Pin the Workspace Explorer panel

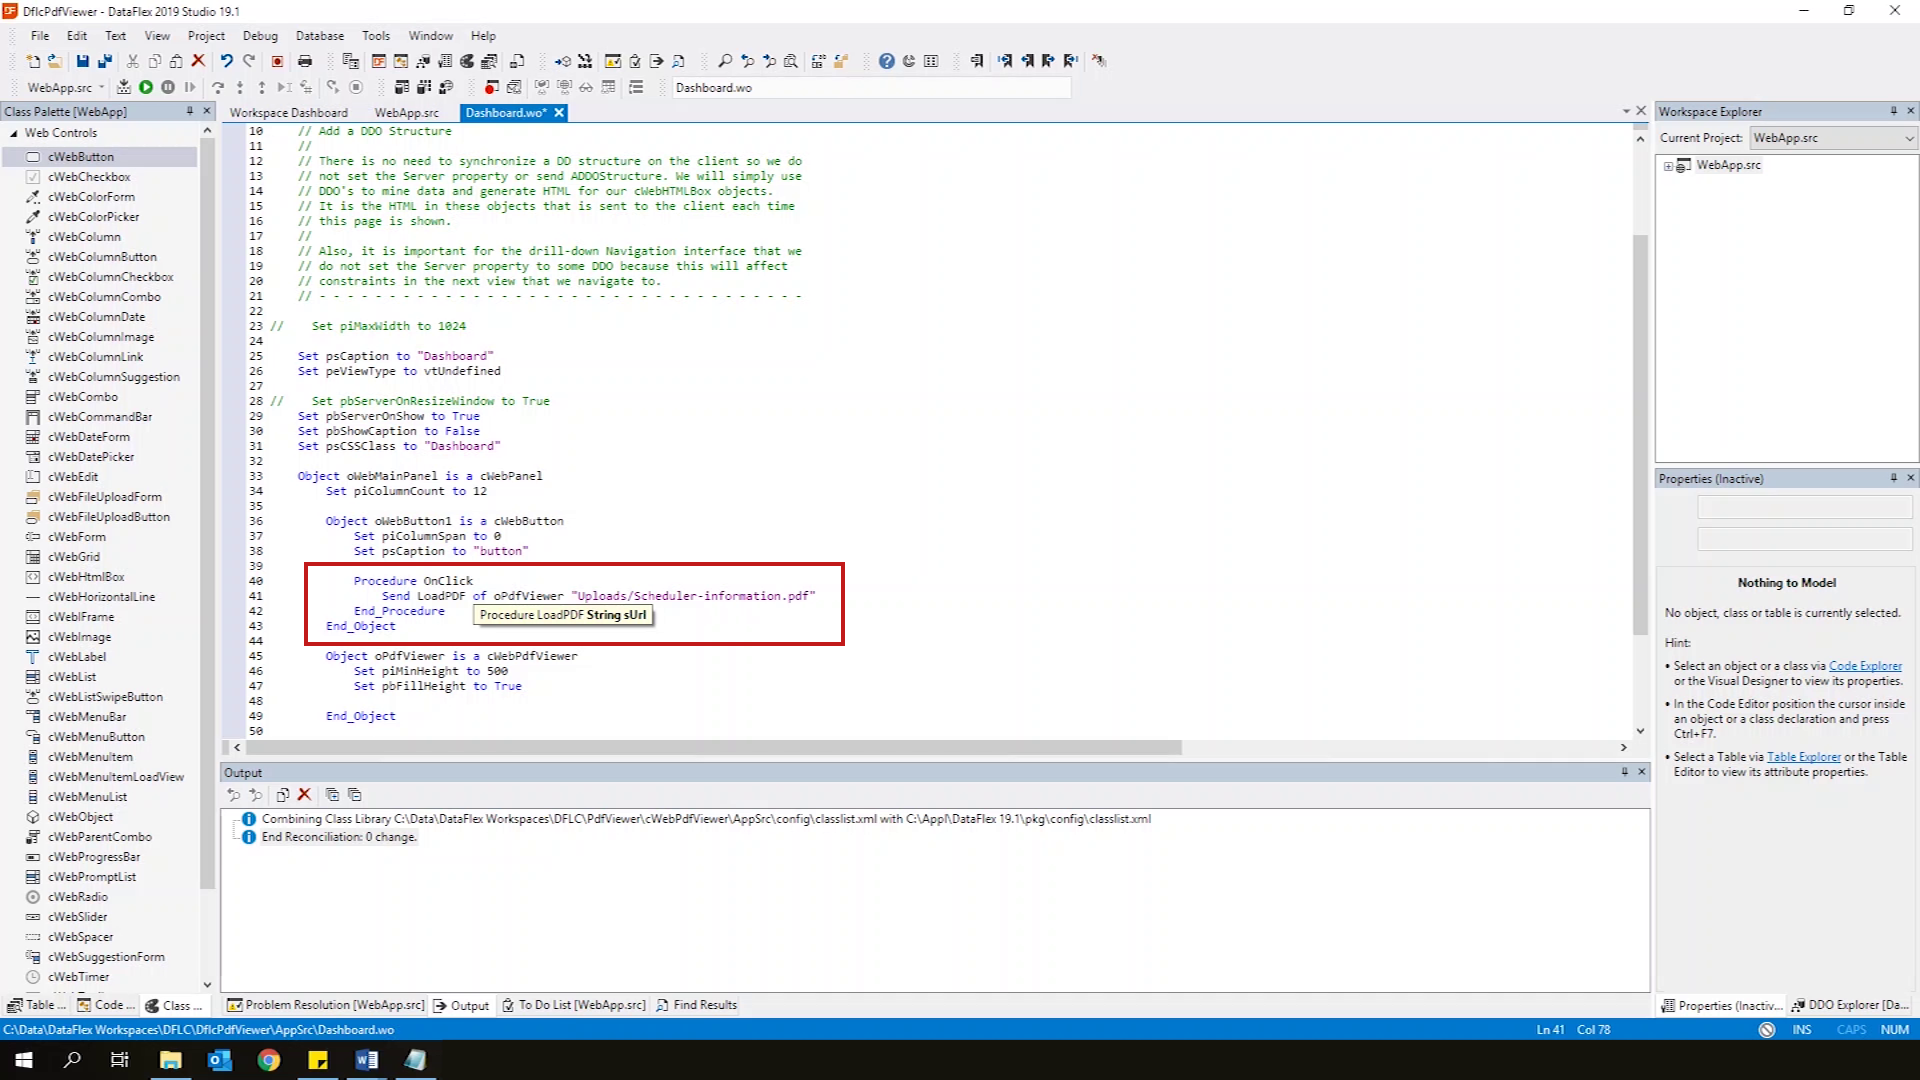point(1893,111)
